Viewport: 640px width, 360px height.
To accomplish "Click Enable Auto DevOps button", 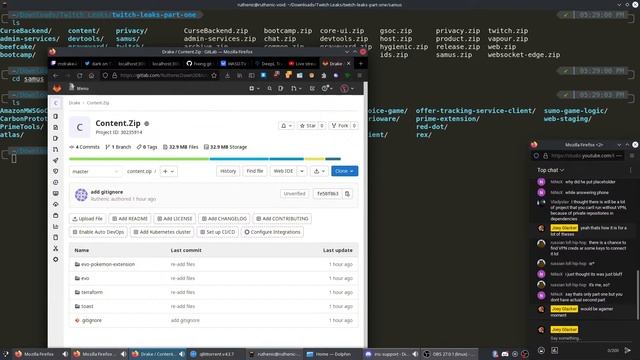I will (98, 232).
